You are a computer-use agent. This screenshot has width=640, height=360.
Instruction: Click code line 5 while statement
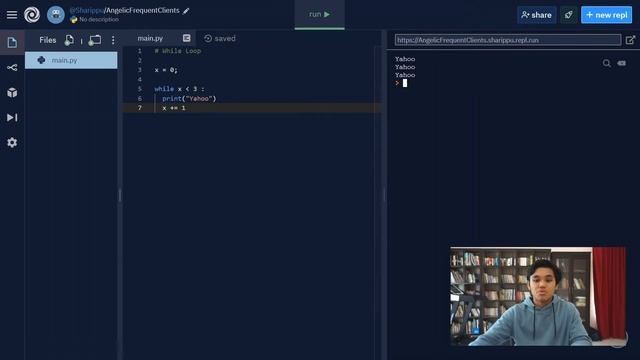pyautogui.click(x=179, y=89)
